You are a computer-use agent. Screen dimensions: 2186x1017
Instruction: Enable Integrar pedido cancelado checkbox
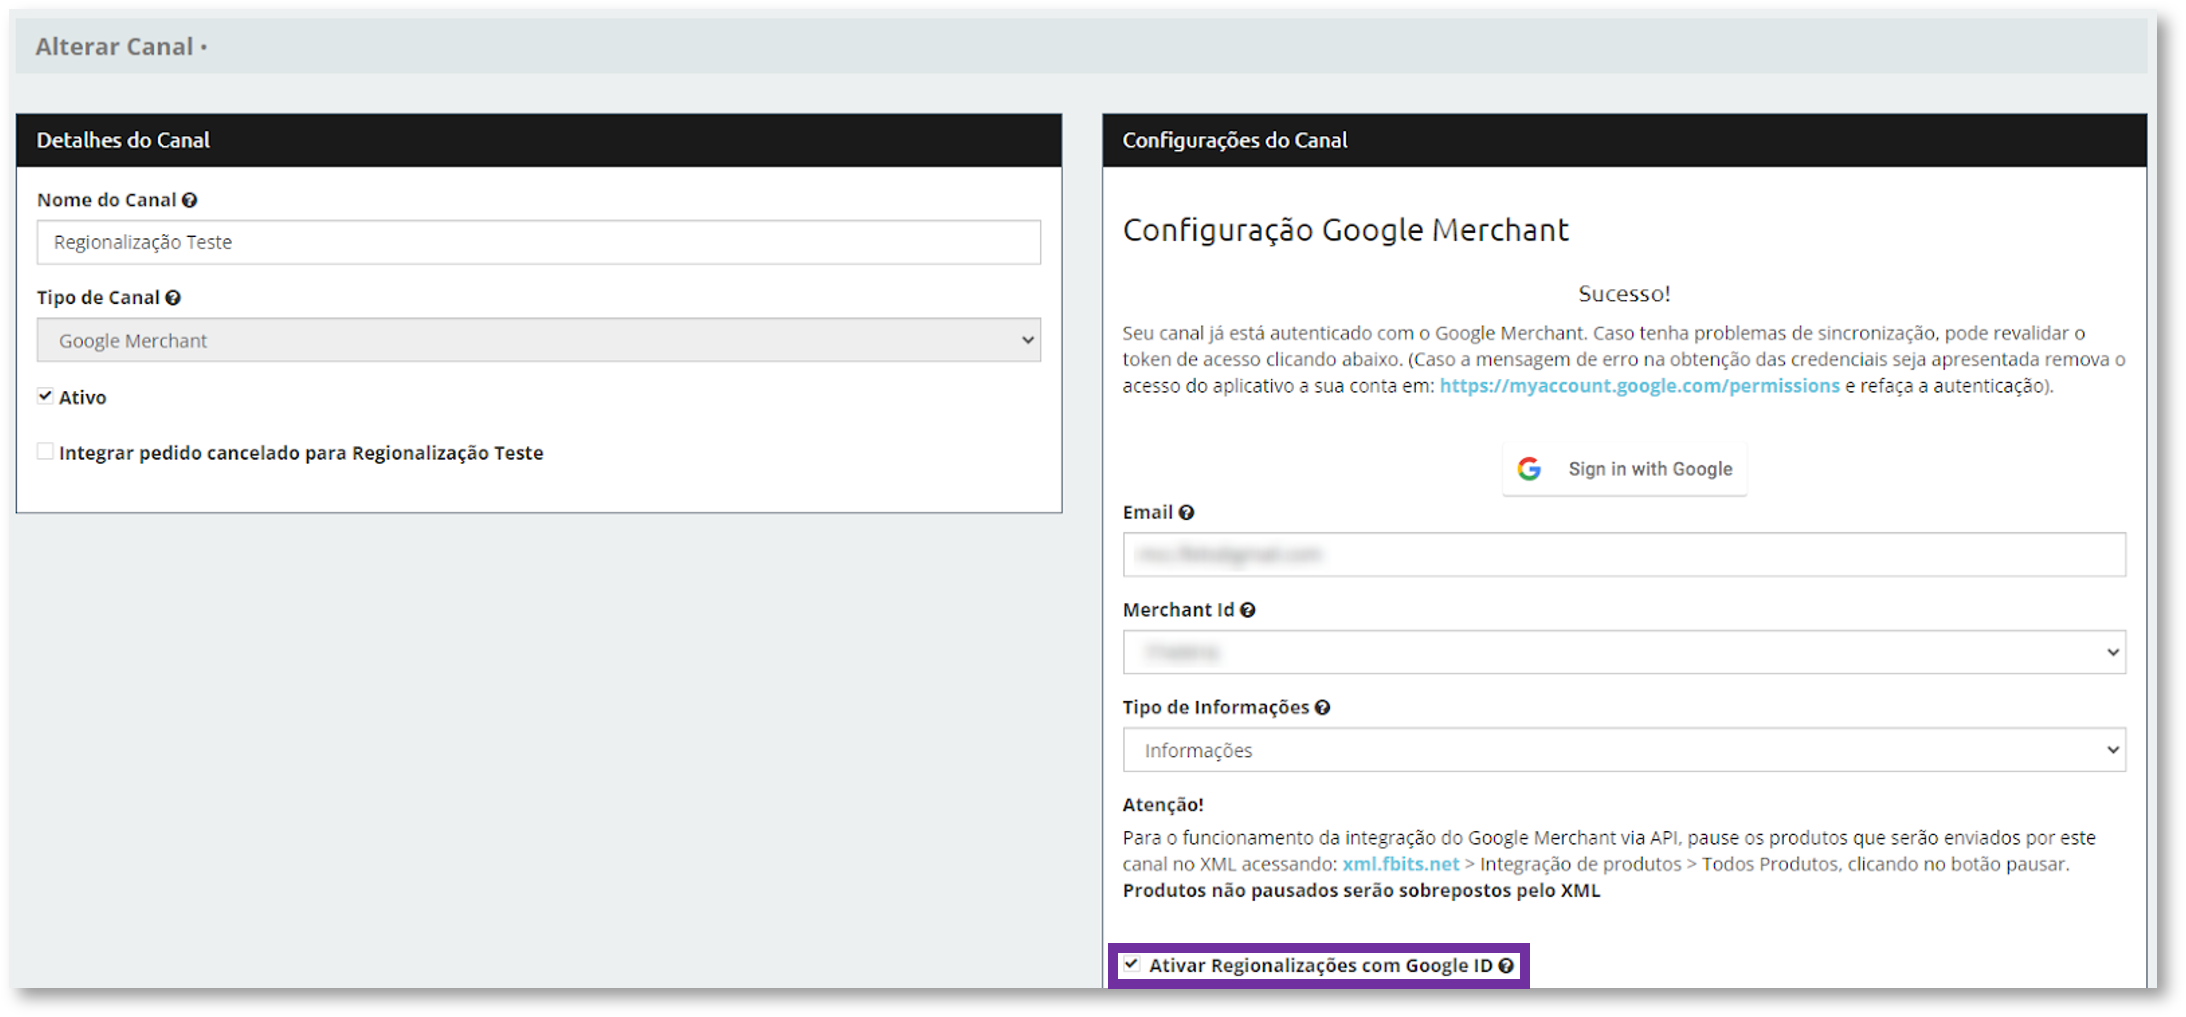[45, 452]
